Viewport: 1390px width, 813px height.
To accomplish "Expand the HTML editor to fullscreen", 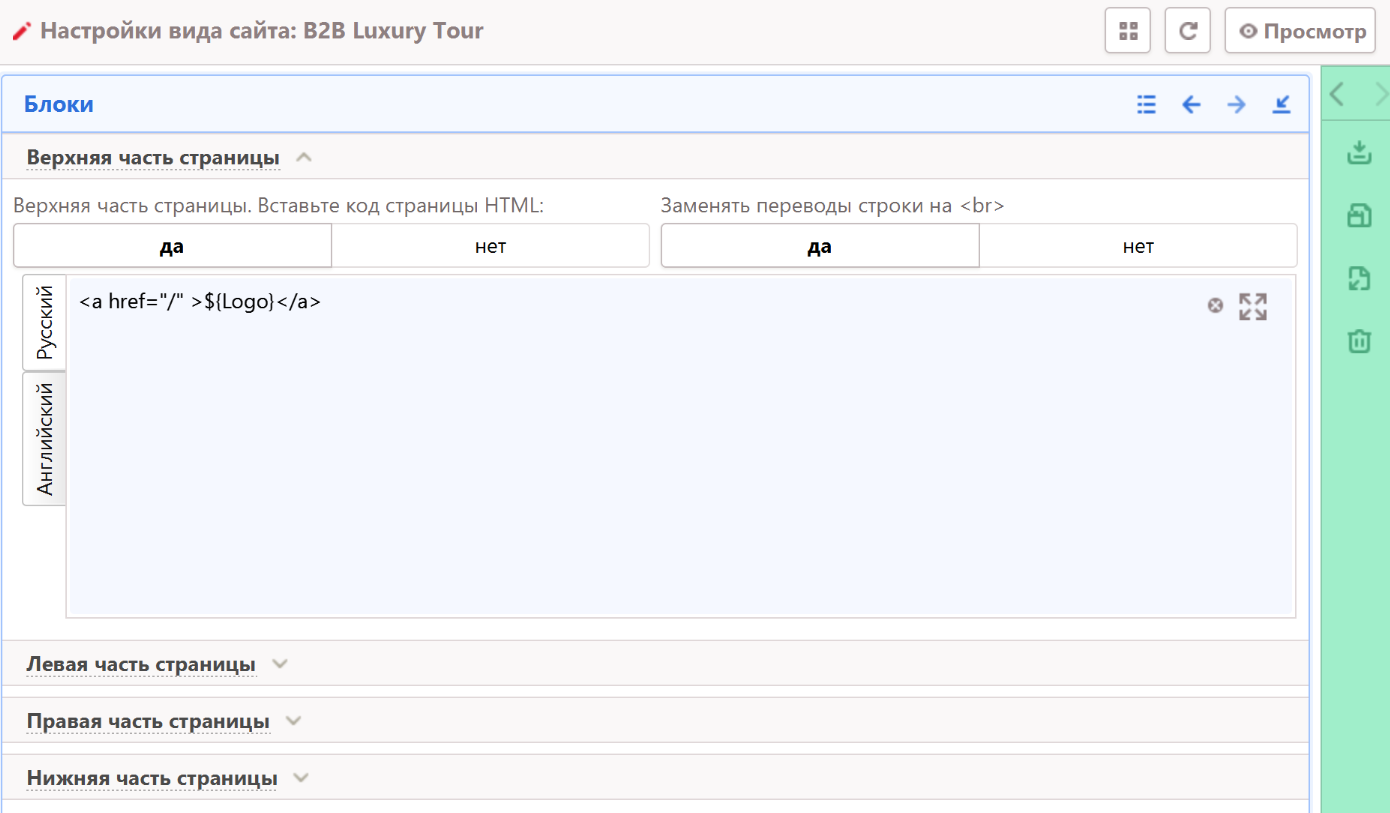I will coord(1253,306).
